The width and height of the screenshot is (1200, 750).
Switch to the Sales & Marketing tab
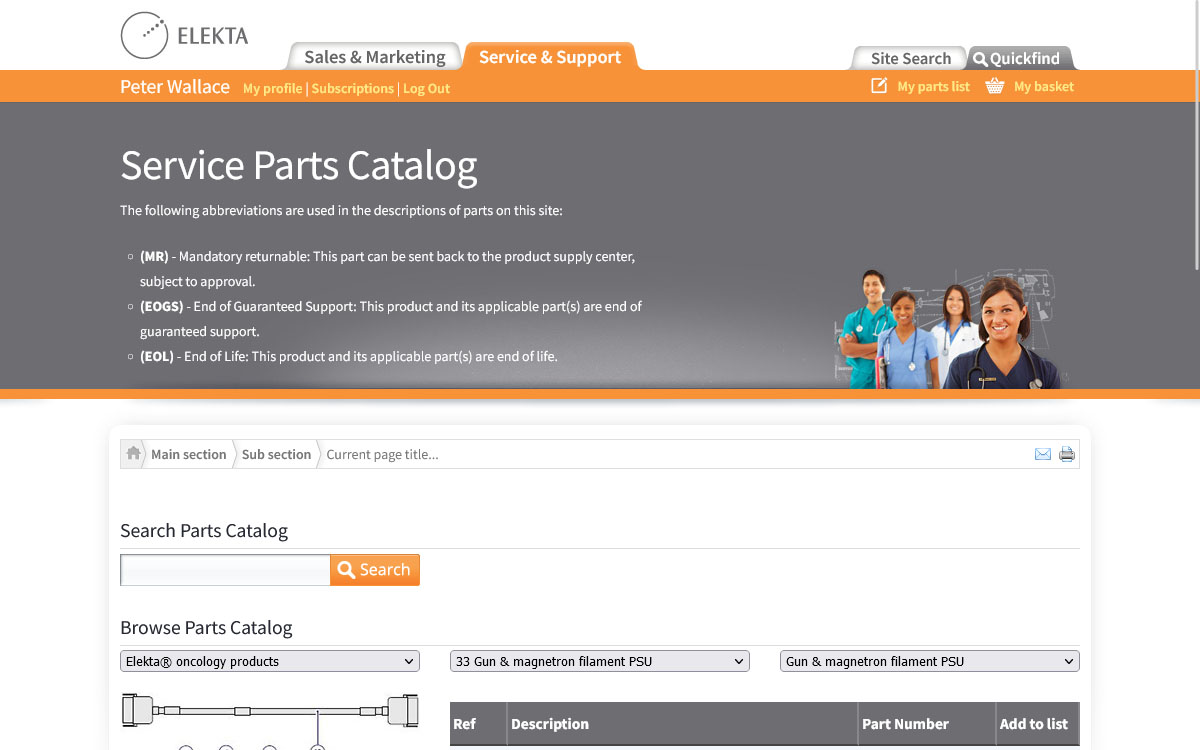pos(374,57)
